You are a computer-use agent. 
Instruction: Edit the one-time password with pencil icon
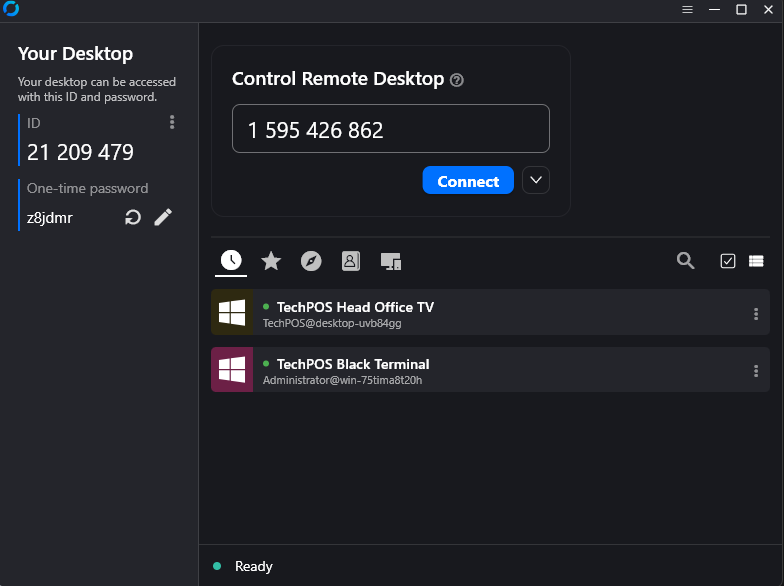click(x=163, y=217)
